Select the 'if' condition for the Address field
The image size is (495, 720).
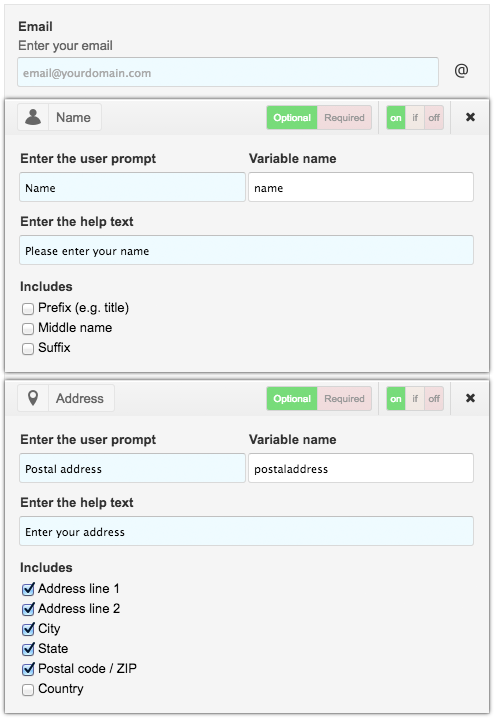pos(415,399)
